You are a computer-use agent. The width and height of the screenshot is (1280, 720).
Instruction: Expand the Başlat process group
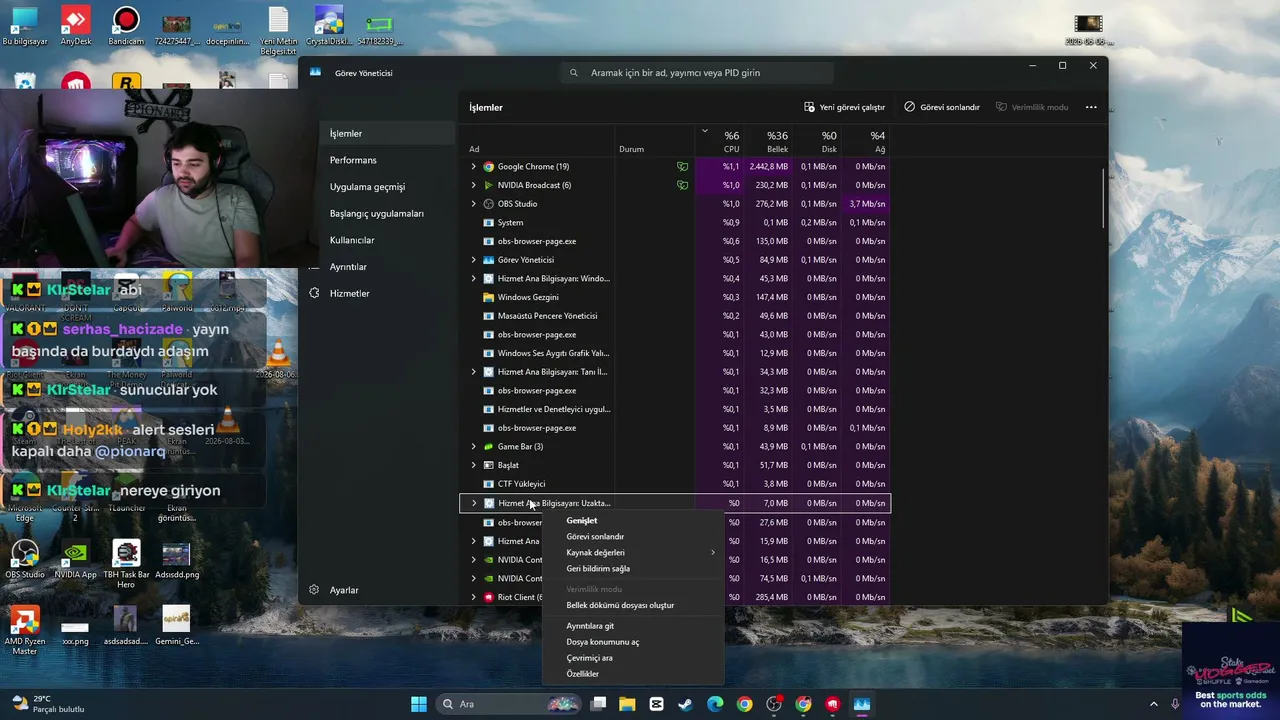(474, 465)
